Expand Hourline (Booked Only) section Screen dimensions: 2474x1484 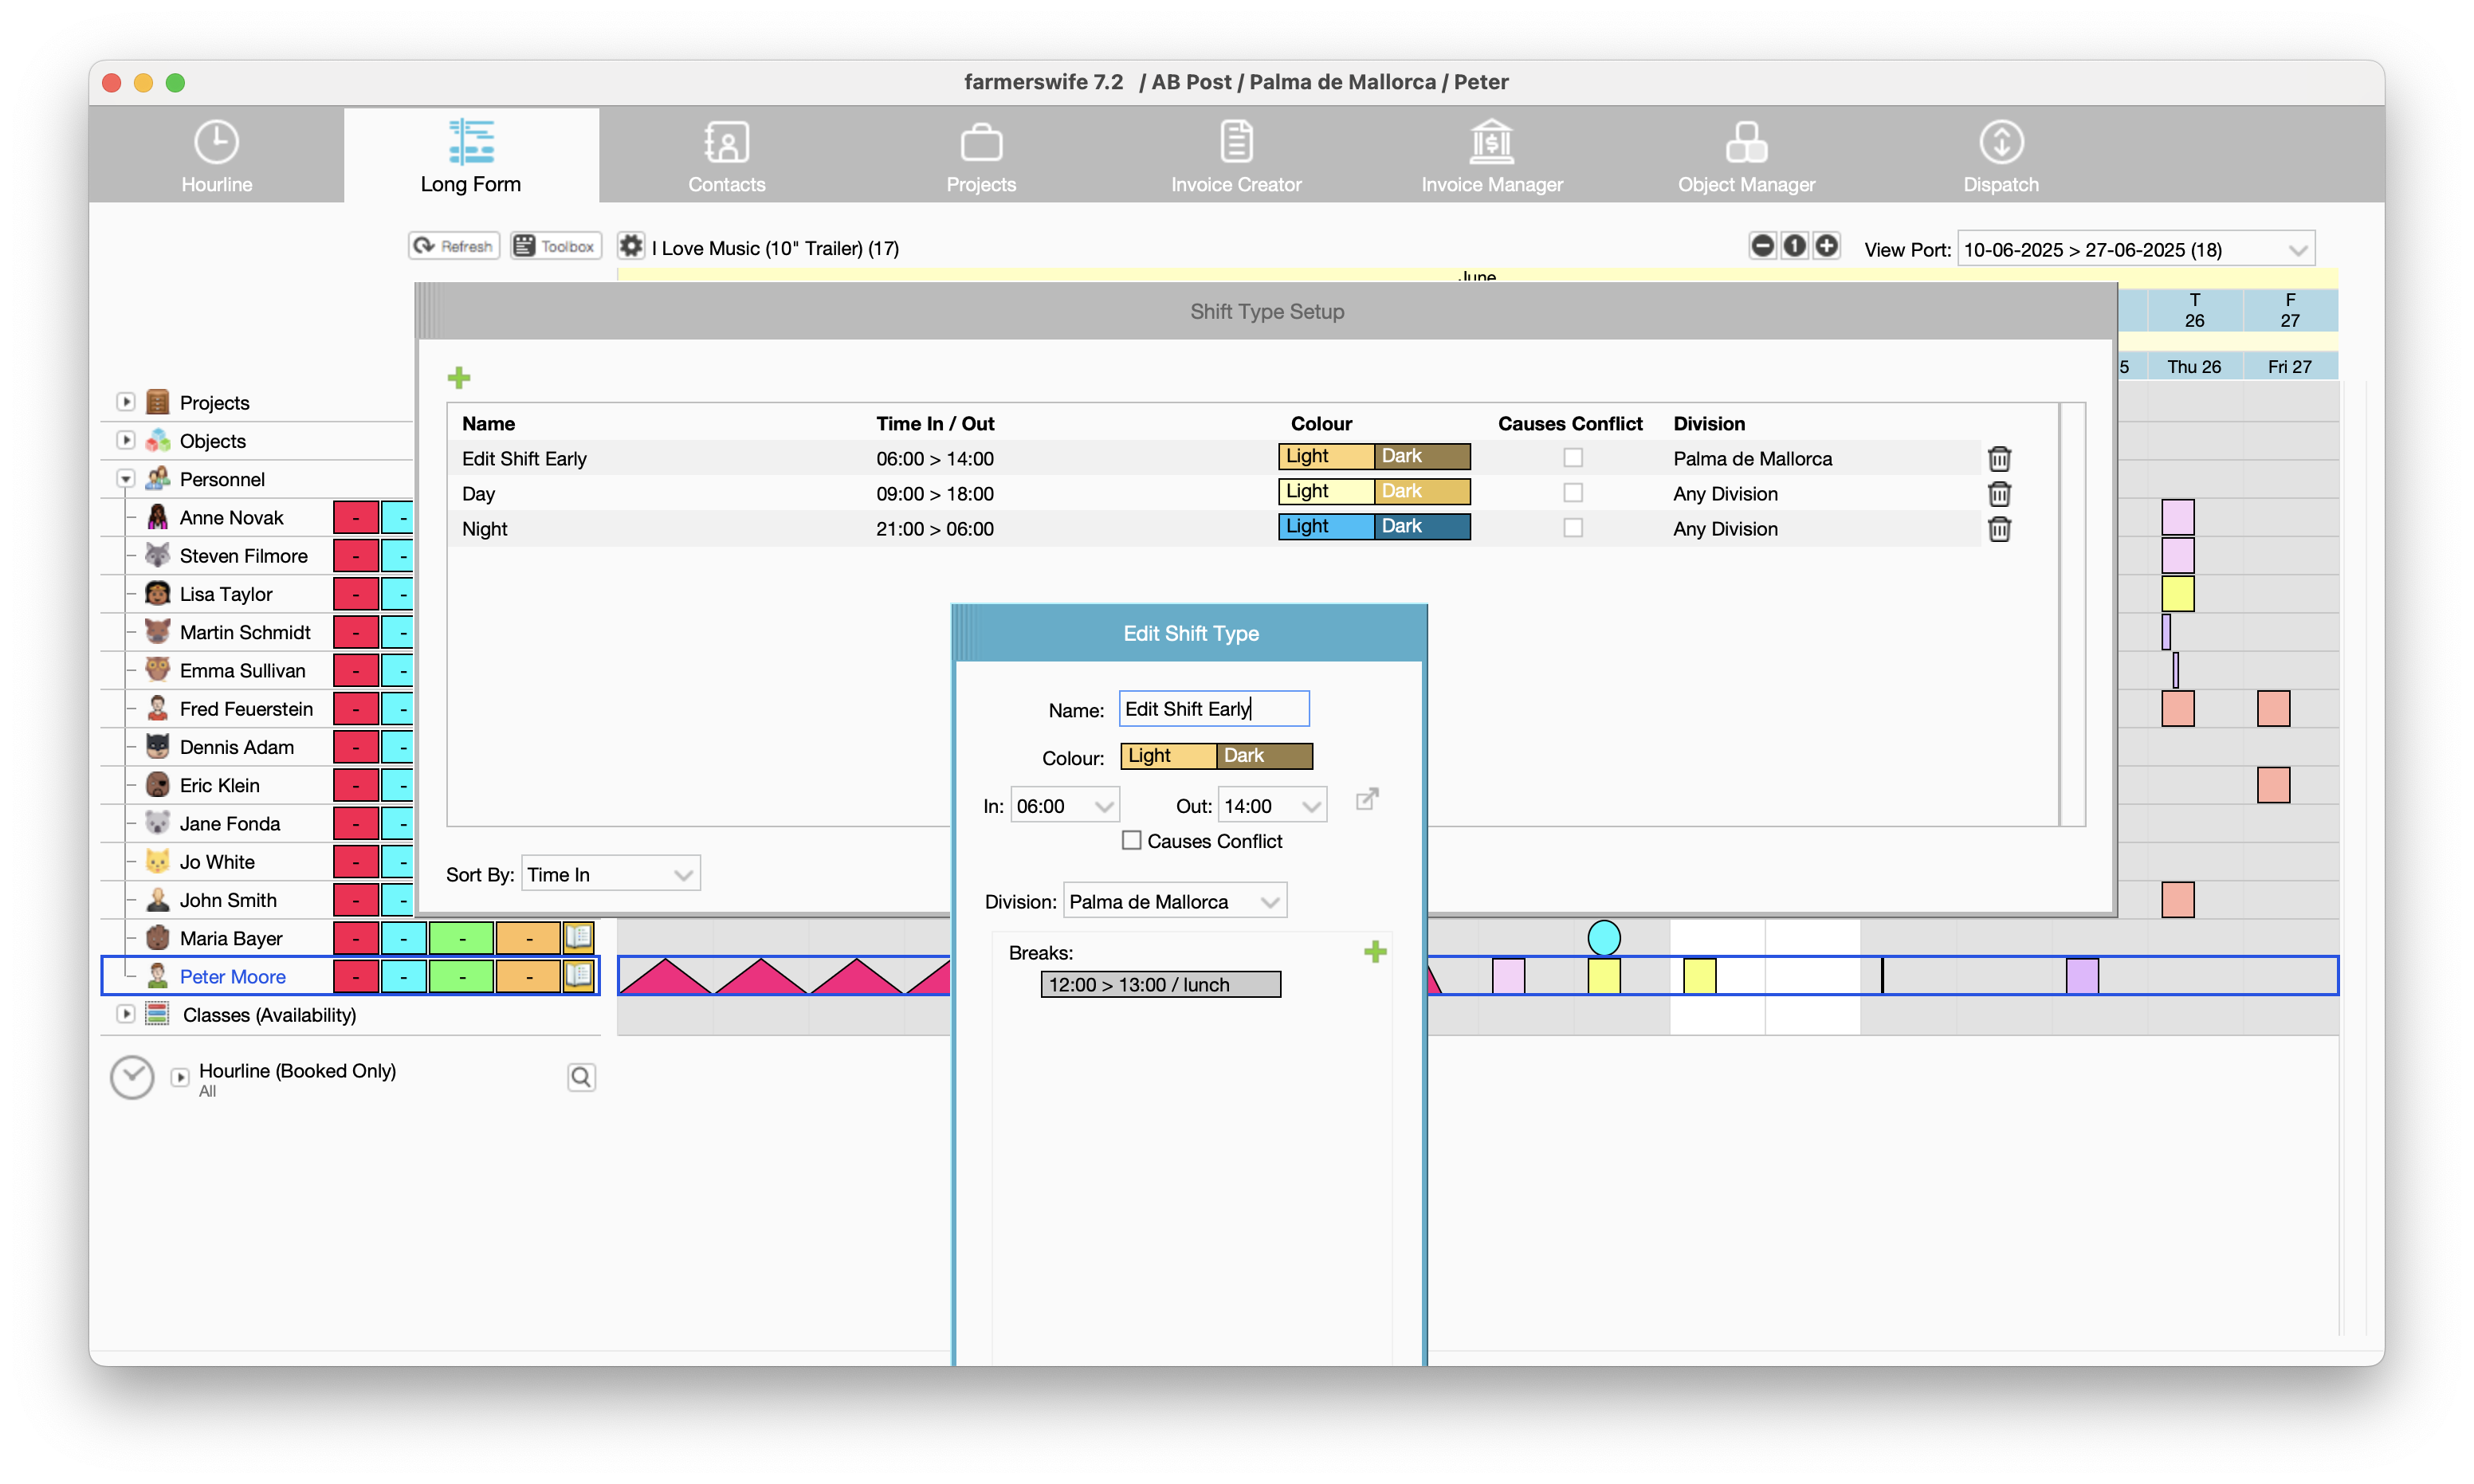180,1077
